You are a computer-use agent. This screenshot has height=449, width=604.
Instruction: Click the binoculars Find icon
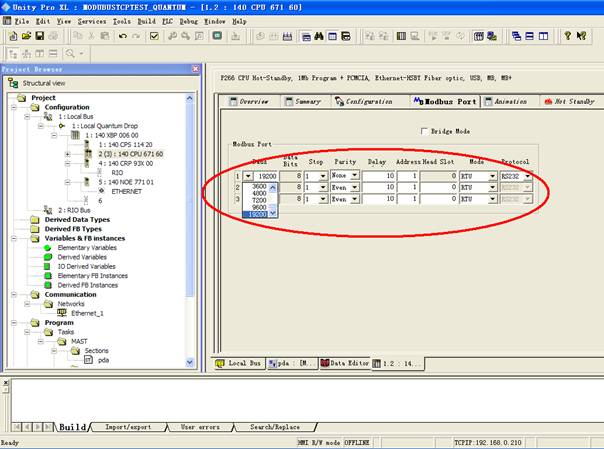point(319,36)
